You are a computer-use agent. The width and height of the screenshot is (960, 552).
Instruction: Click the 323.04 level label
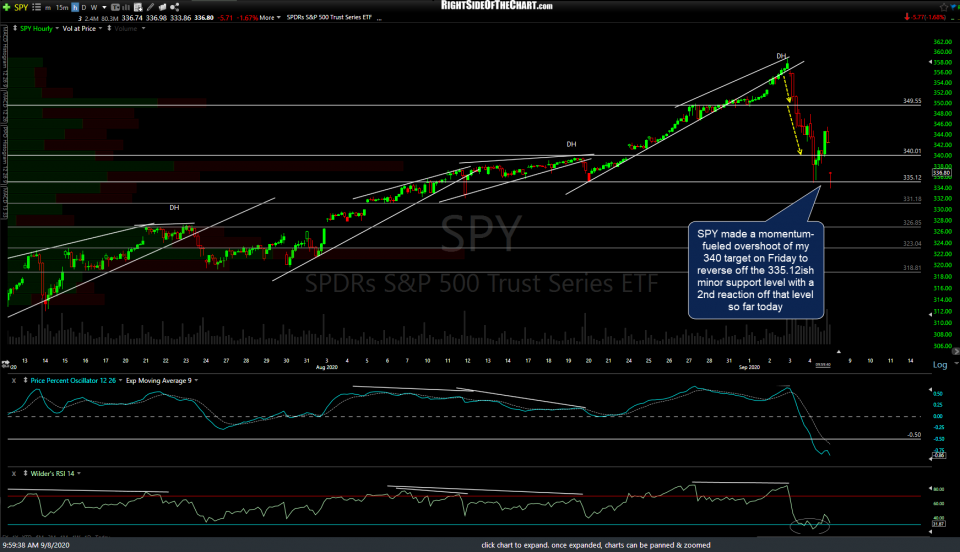[912, 244]
